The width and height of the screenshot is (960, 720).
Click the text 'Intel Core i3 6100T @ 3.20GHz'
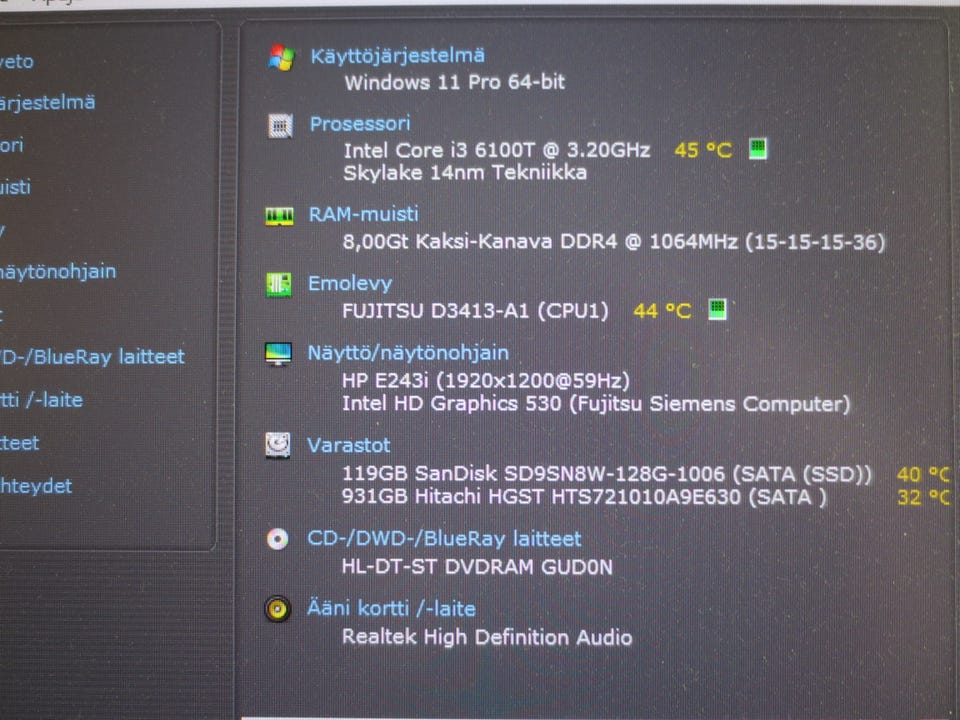point(497,151)
